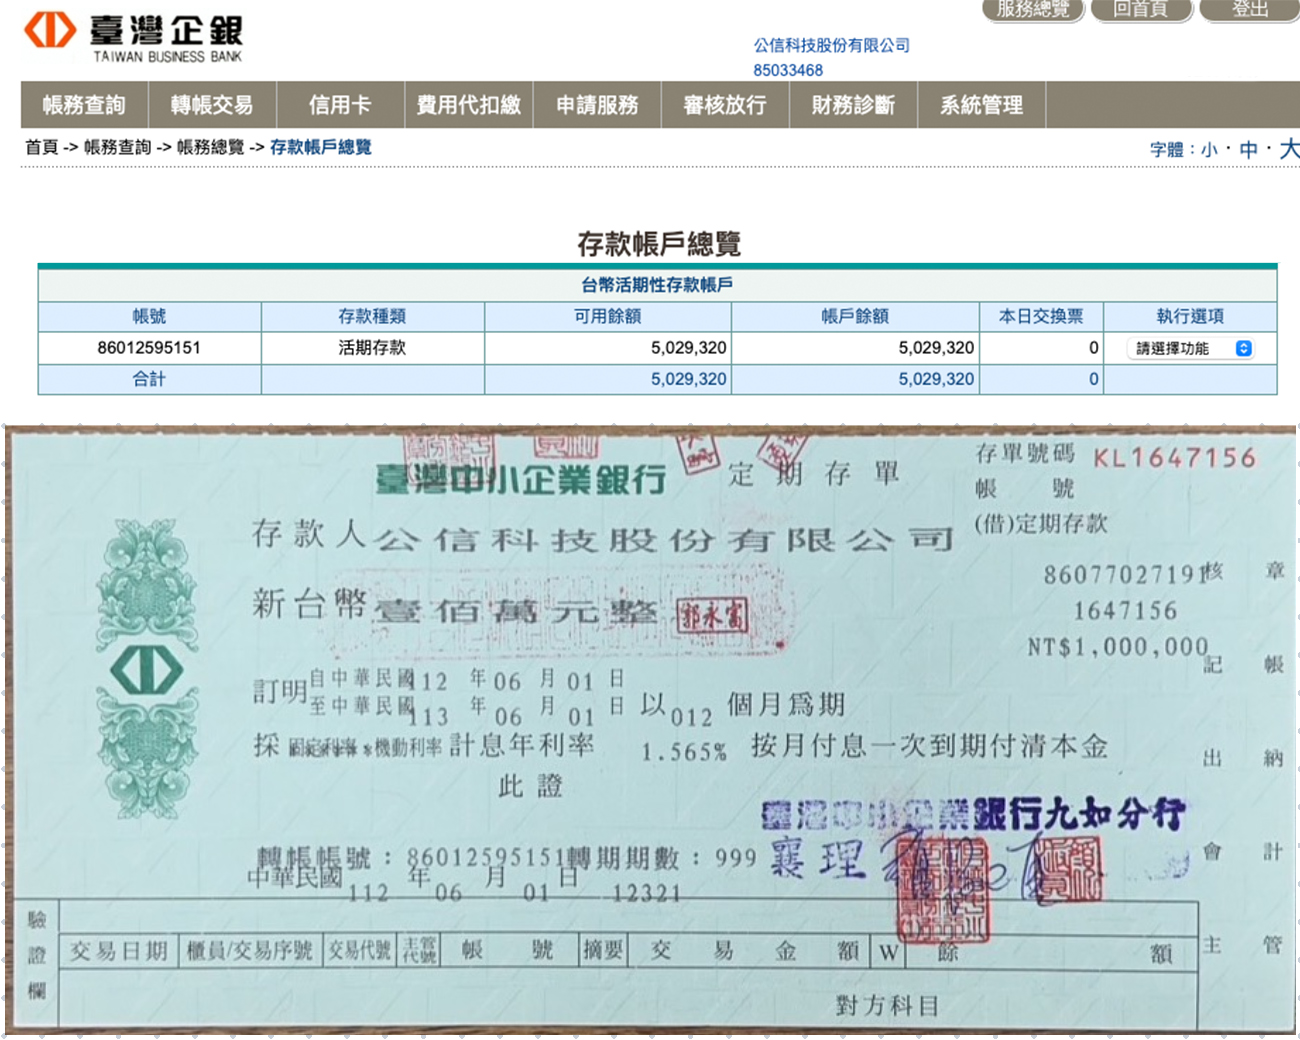Click the certificate number KL1647156
This screenshot has width=1300, height=1040.
click(1174, 458)
